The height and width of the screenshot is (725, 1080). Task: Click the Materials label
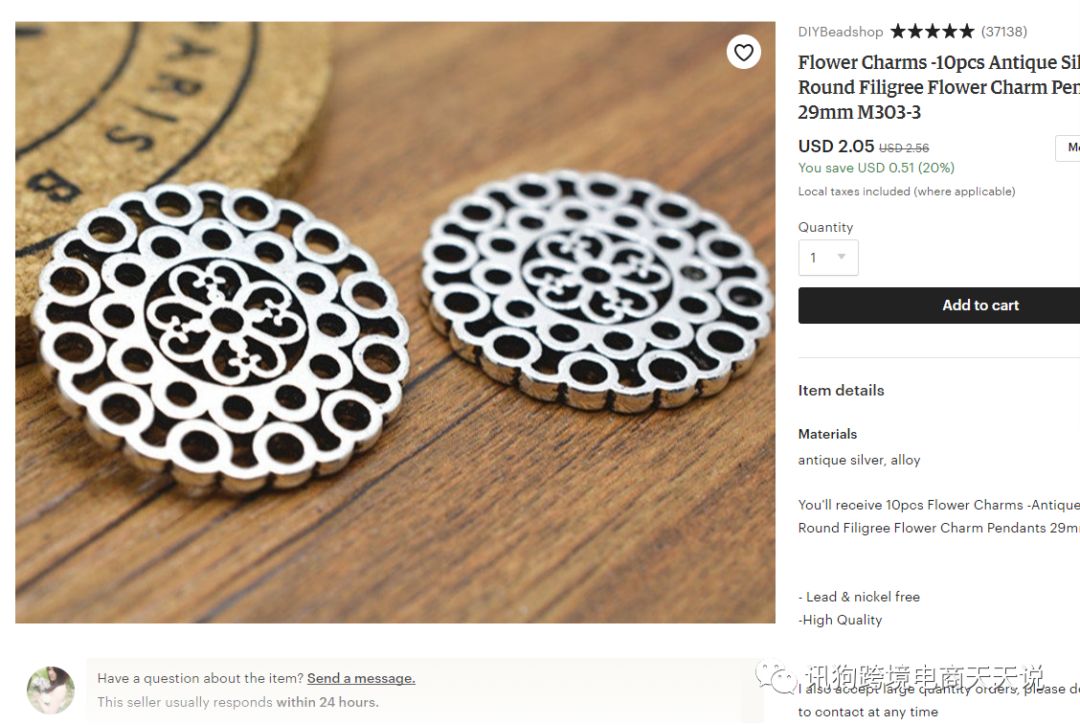coord(827,434)
